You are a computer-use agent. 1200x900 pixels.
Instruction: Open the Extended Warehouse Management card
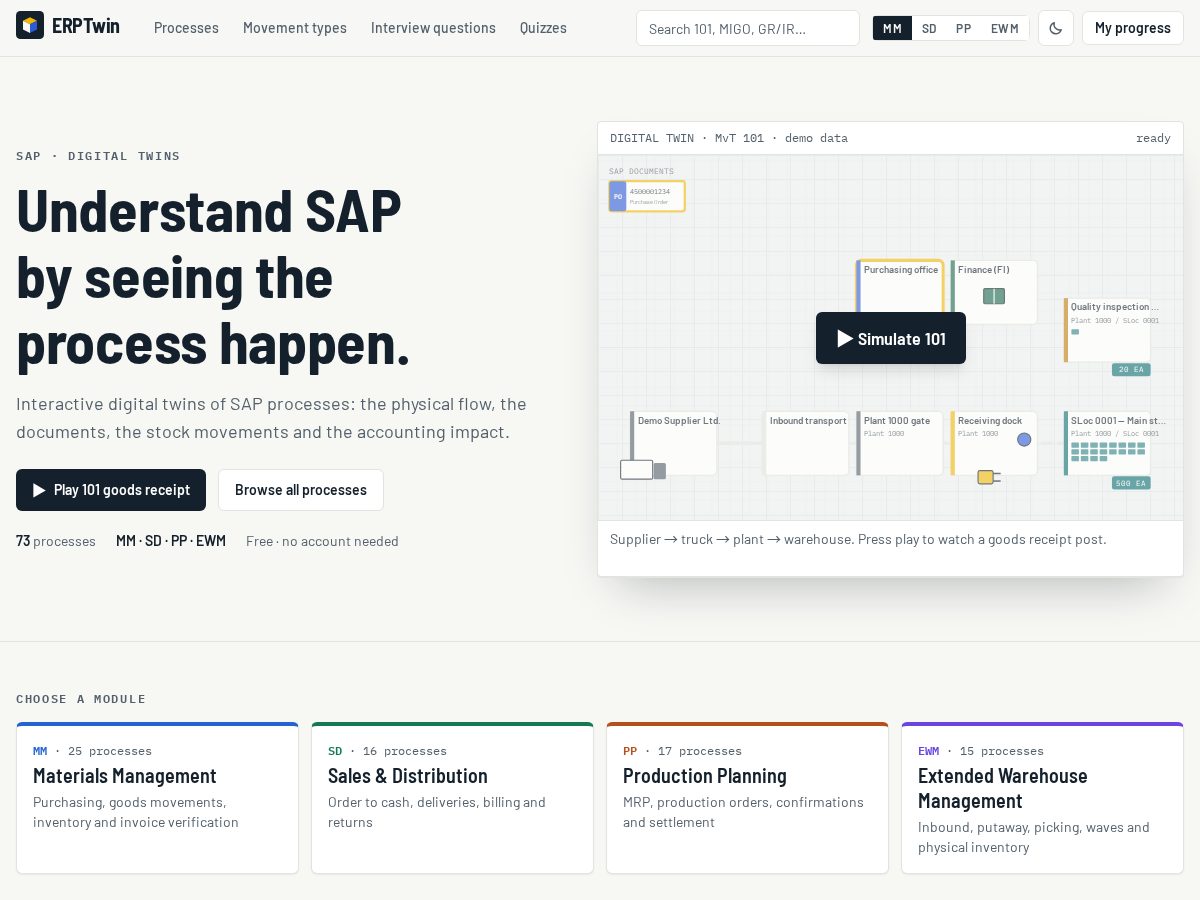(1042, 798)
